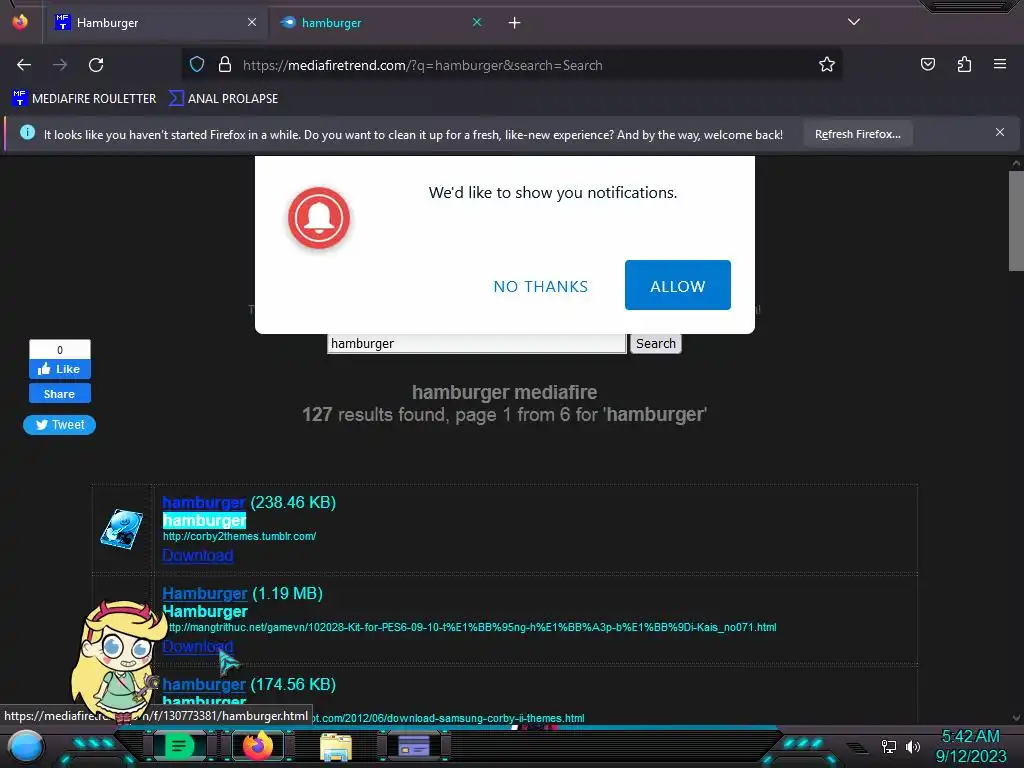
Task: Switch to the lowercase hamburger tab
Action: tap(381, 23)
